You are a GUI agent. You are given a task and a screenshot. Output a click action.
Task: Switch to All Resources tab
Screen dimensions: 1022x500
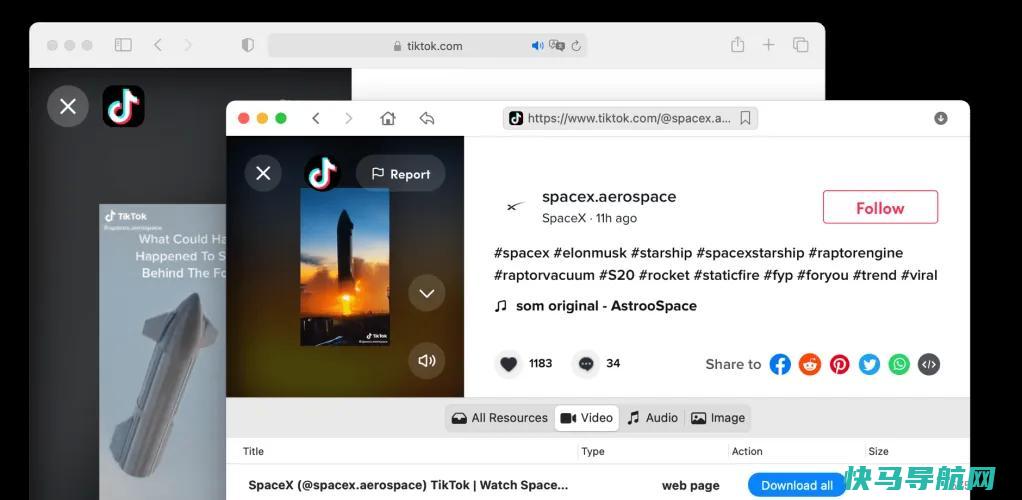[x=500, y=418]
